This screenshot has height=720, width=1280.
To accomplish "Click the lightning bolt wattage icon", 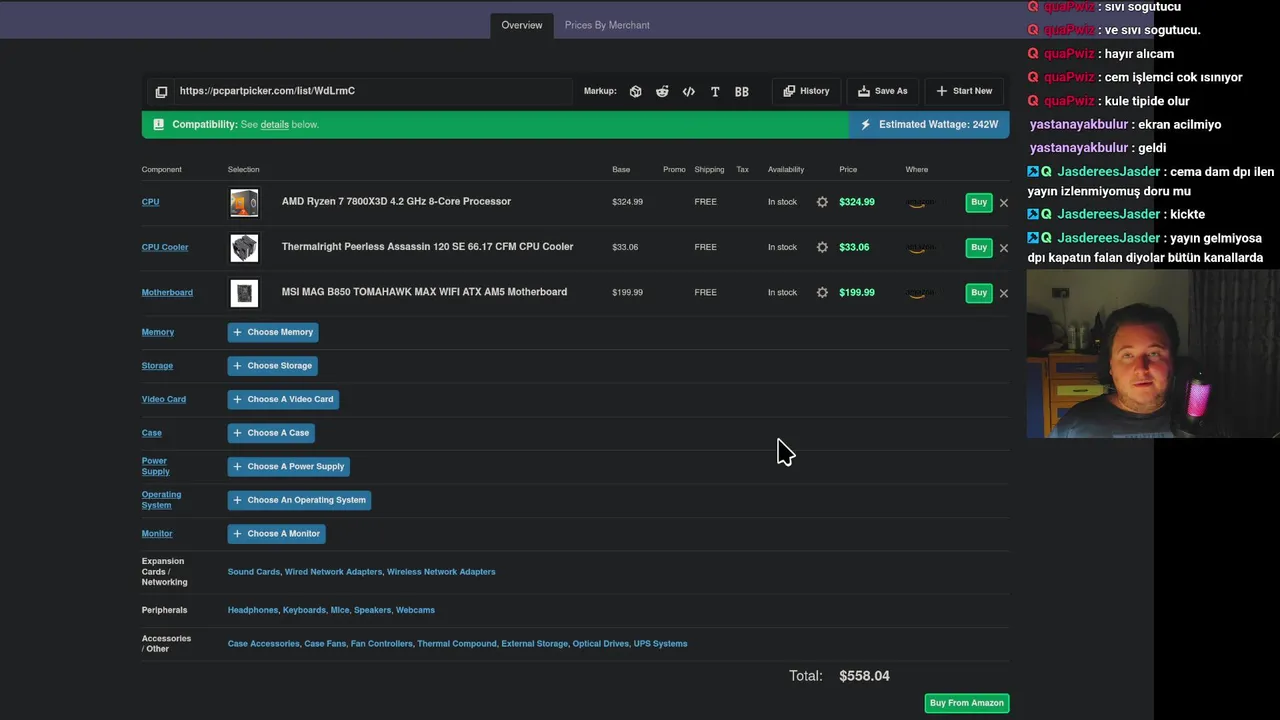I will pos(865,125).
